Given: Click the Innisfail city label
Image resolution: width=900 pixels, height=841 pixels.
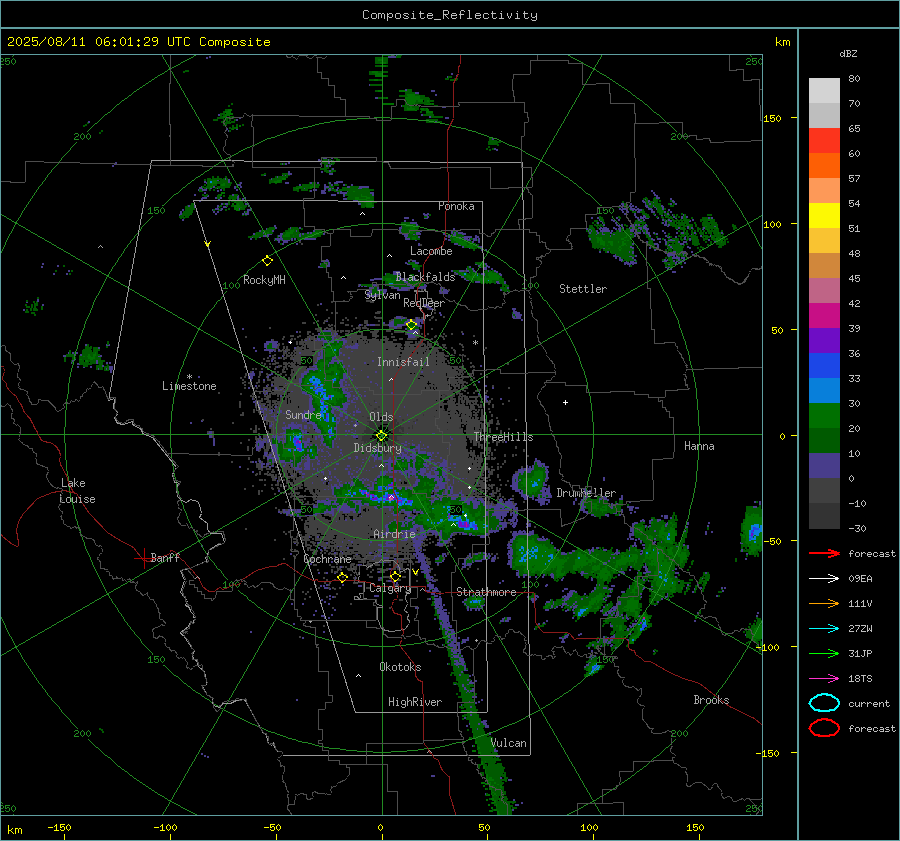Looking at the screenshot, I should (x=403, y=362).
